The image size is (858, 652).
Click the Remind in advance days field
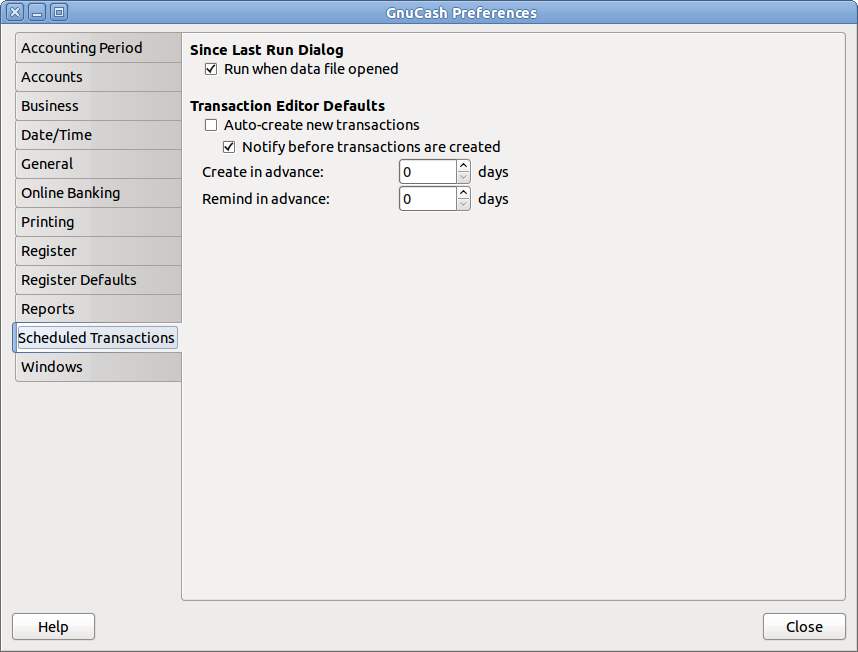pyautogui.click(x=428, y=199)
